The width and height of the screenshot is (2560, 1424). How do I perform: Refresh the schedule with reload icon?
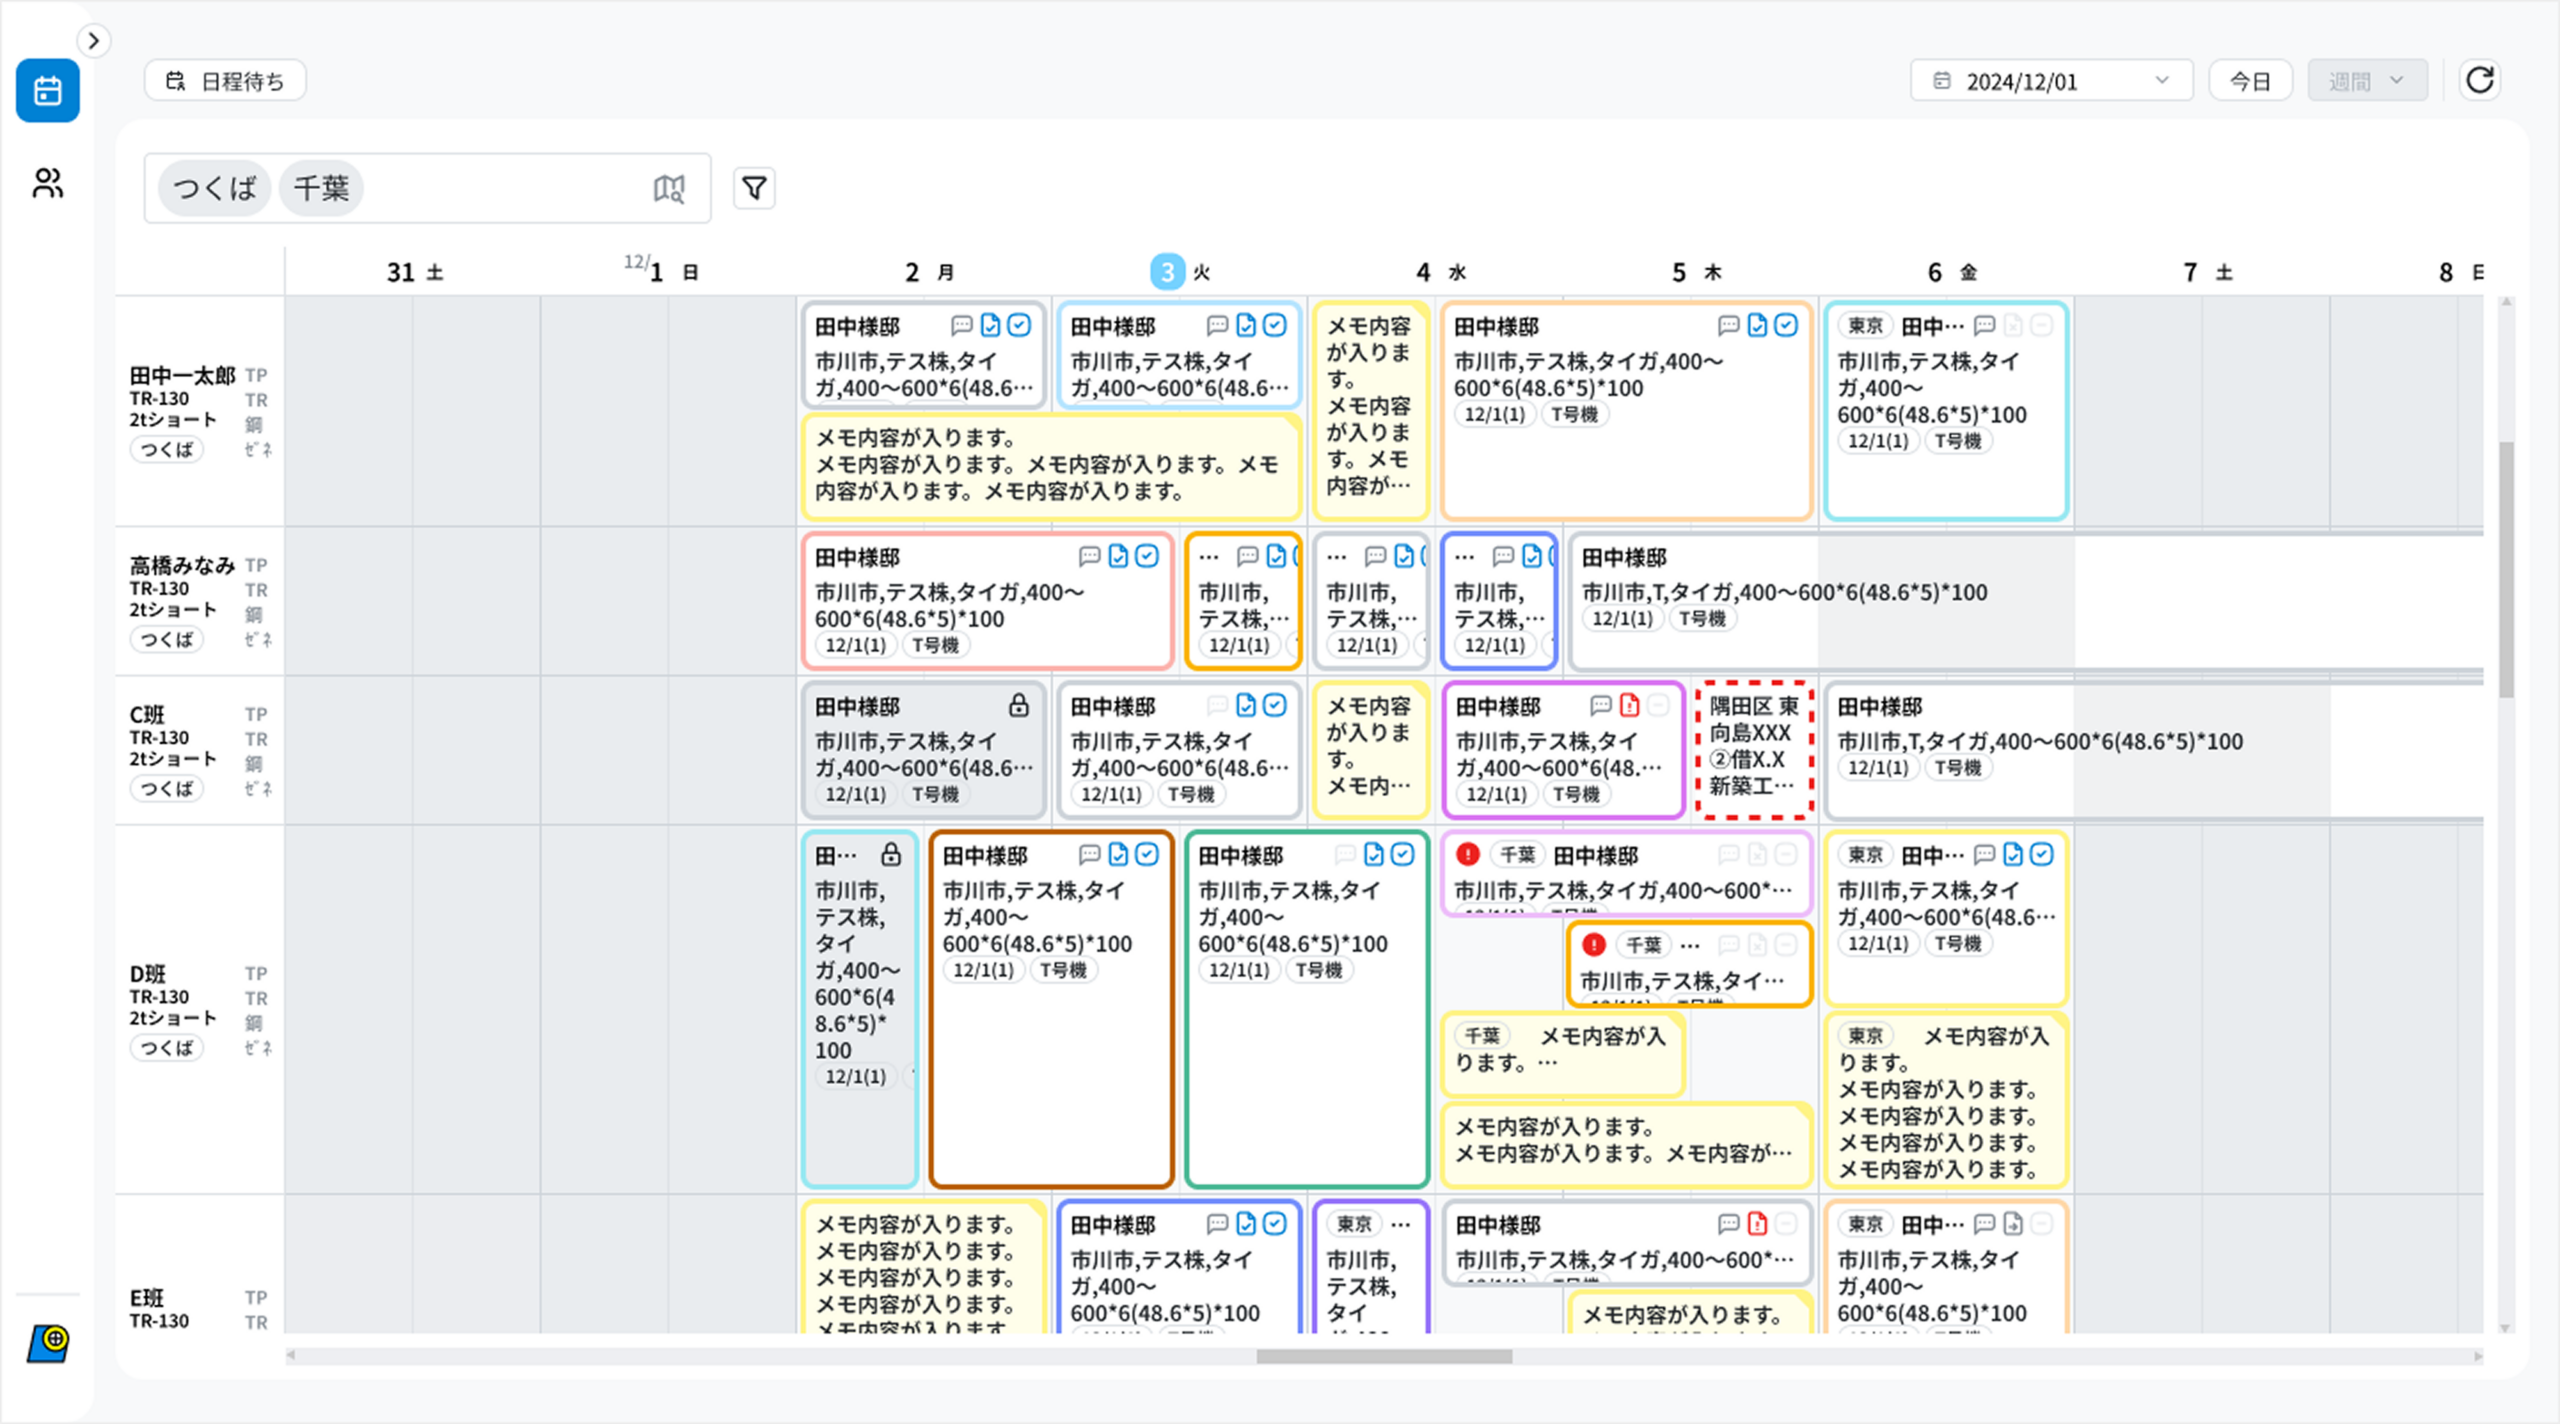[2480, 80]
